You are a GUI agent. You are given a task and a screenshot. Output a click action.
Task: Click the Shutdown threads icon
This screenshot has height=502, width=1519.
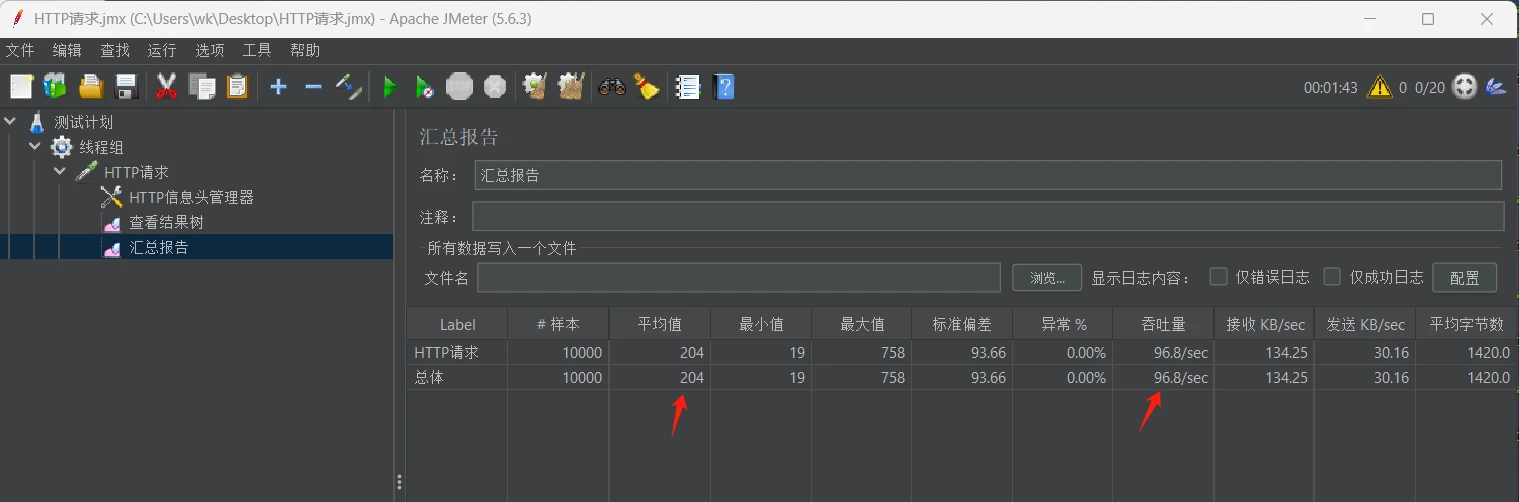tap(495, 87)
